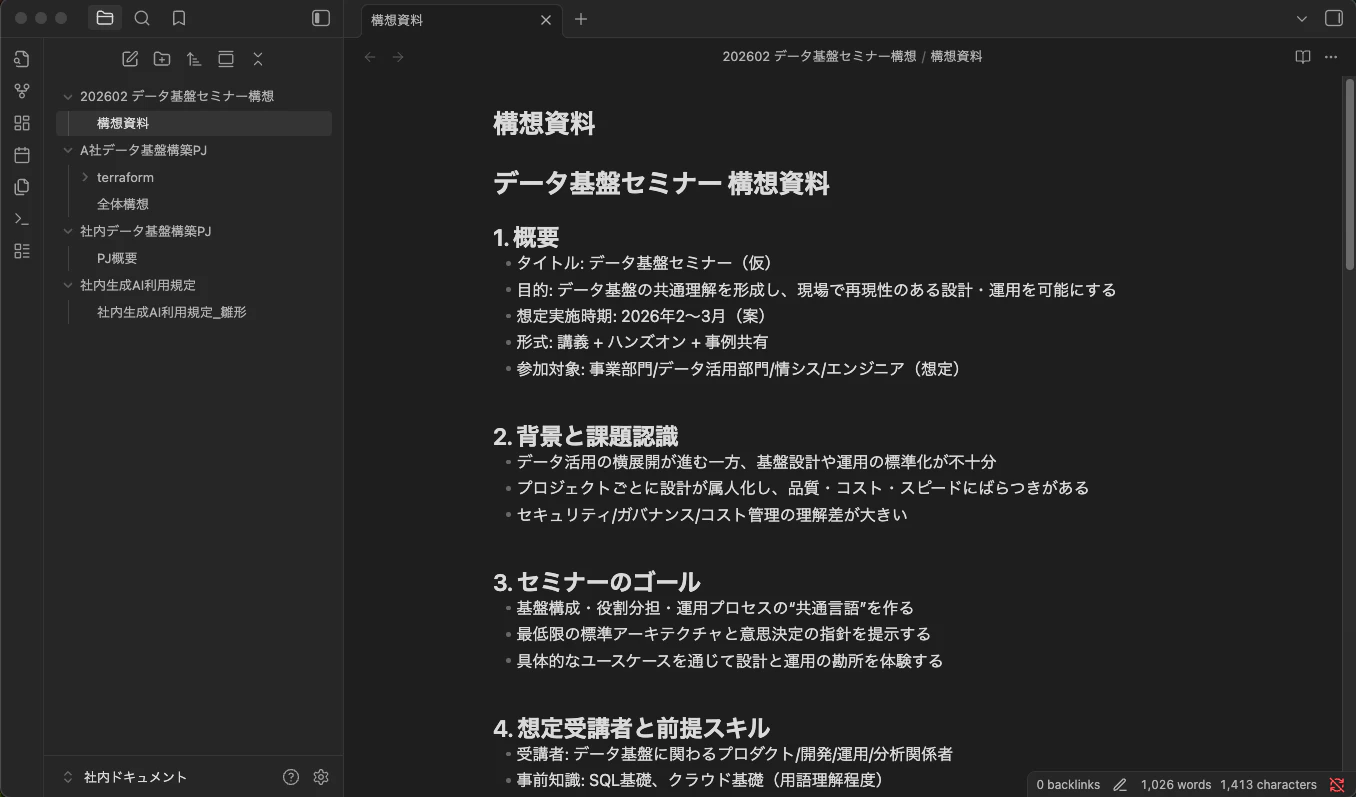Collapse the A社データ基盤構築PJ folder
This screenshot has height=797, width=1356.
click(68, 150)
